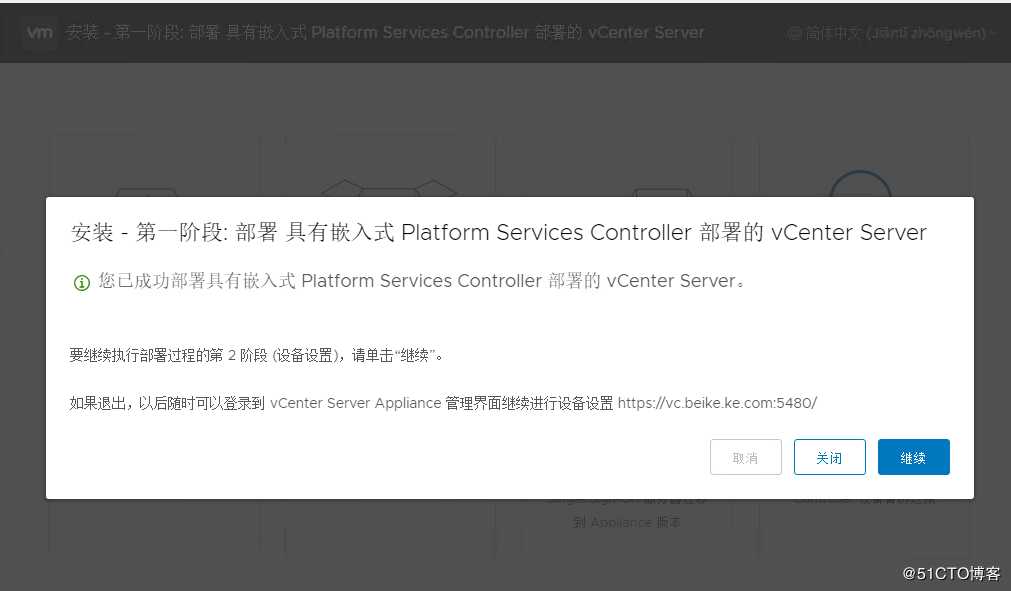Screen dimensions: 1011x591
Task: Click the blue 继续 (Continue) button
Action: pos(913,457)
